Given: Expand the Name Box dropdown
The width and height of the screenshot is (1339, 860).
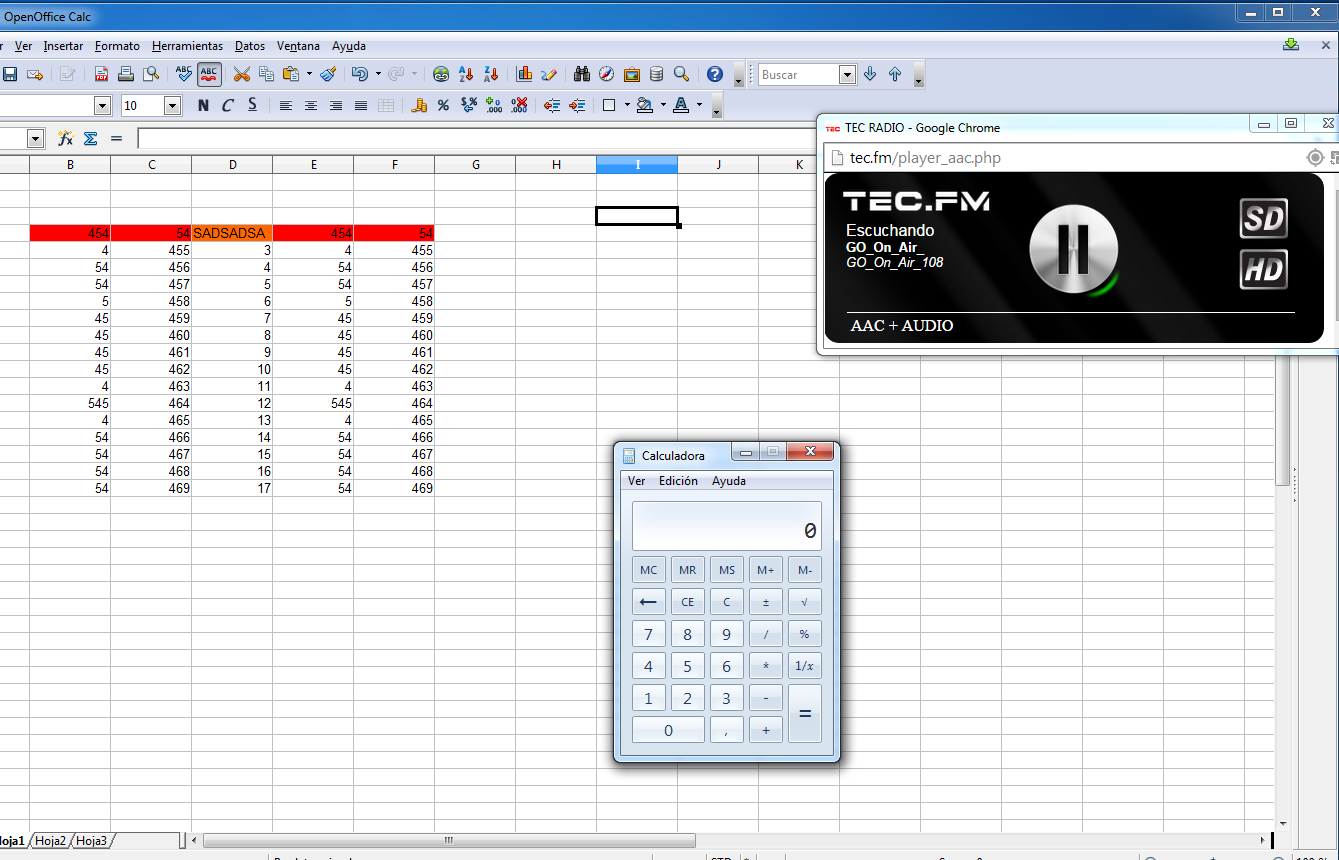Looking at the screenshot, I should coord(36,139).
